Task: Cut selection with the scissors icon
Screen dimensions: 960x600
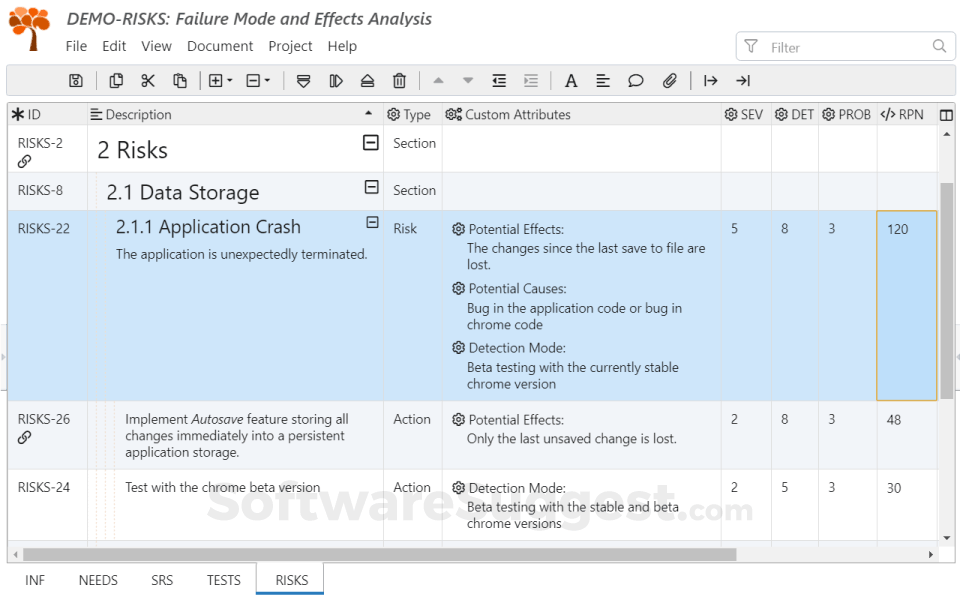Action: [148, 81]
